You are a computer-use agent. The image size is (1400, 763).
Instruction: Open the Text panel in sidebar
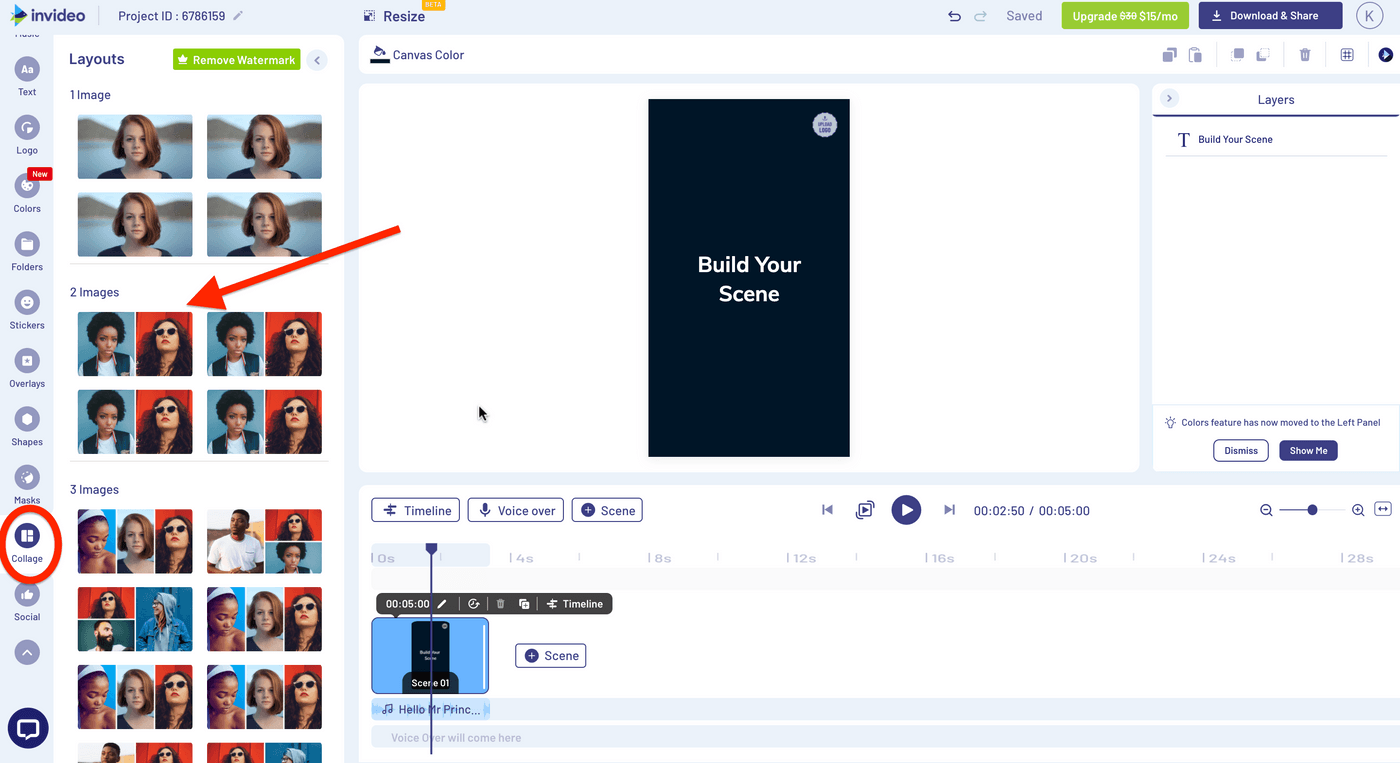26,70
